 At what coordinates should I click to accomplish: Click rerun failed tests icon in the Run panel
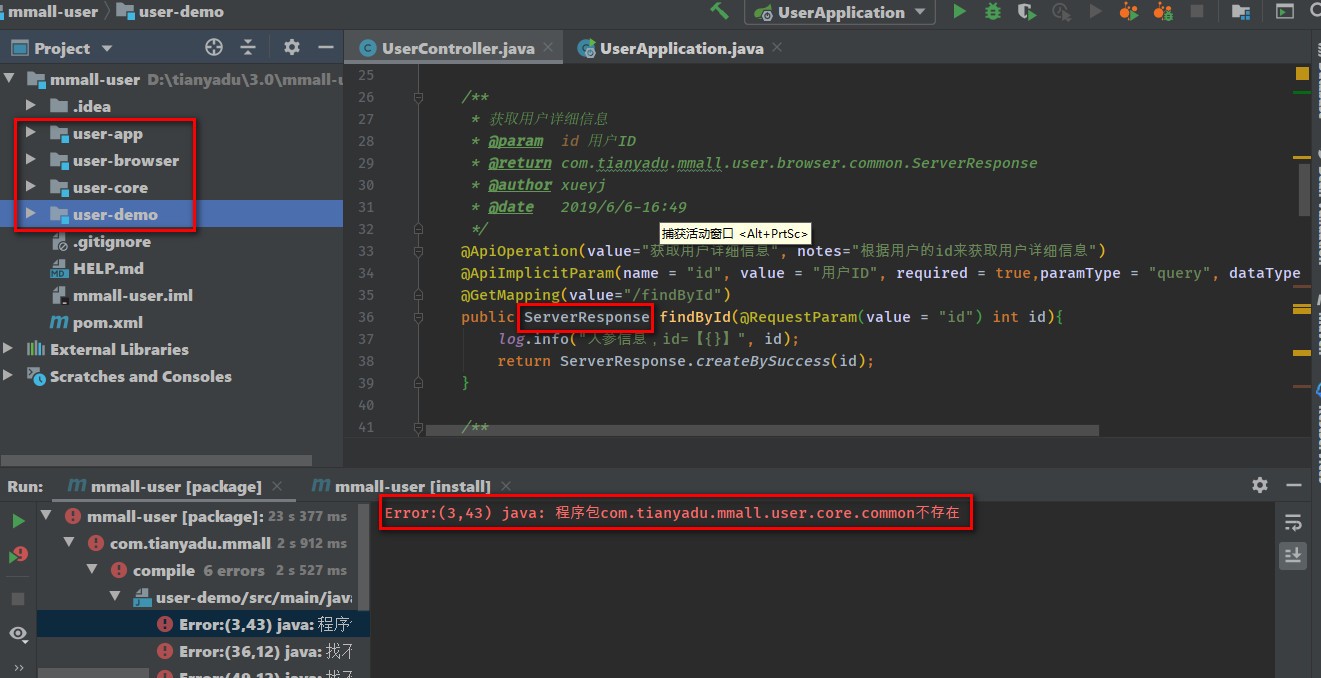(x=18, y=555)
